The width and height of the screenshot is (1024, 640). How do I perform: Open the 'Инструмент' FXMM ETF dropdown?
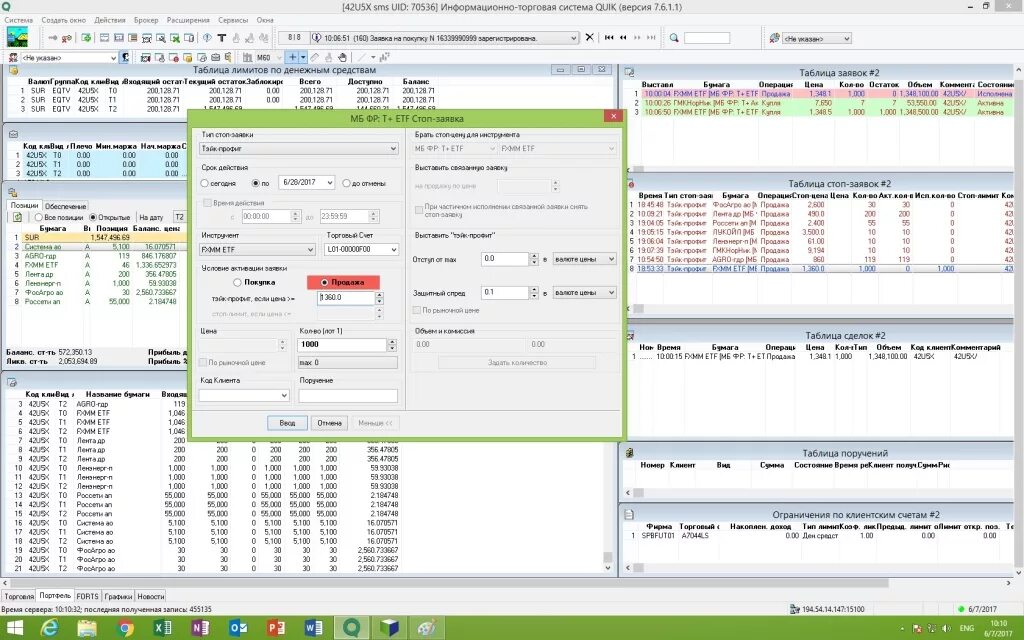pos(257,249)
